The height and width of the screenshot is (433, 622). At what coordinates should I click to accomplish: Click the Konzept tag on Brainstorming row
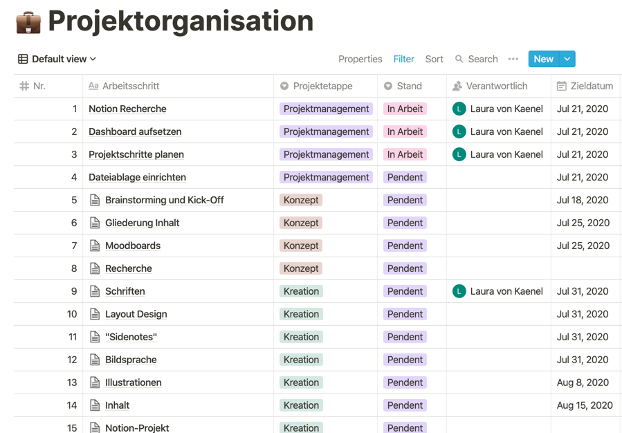coord(301,200)
